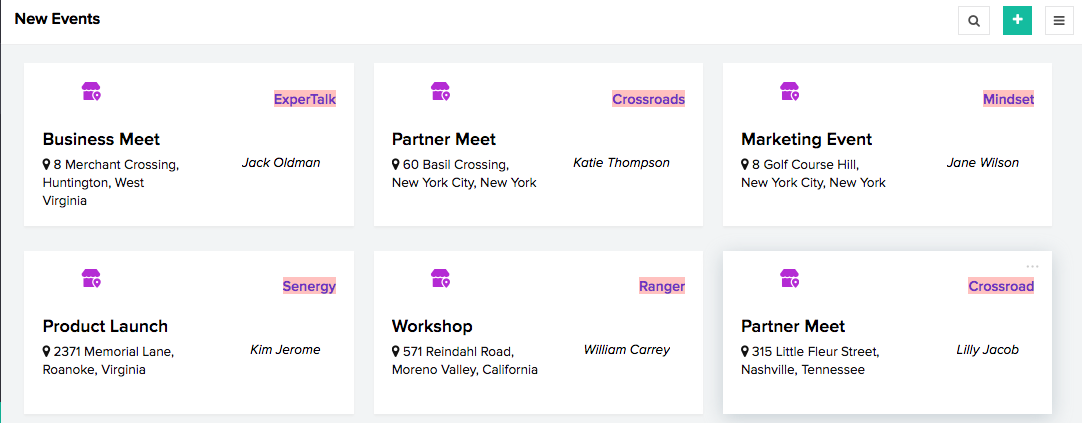
Task: Open the Crossroad link on Lilly Jacob's card
Action: pos(1001,286)
